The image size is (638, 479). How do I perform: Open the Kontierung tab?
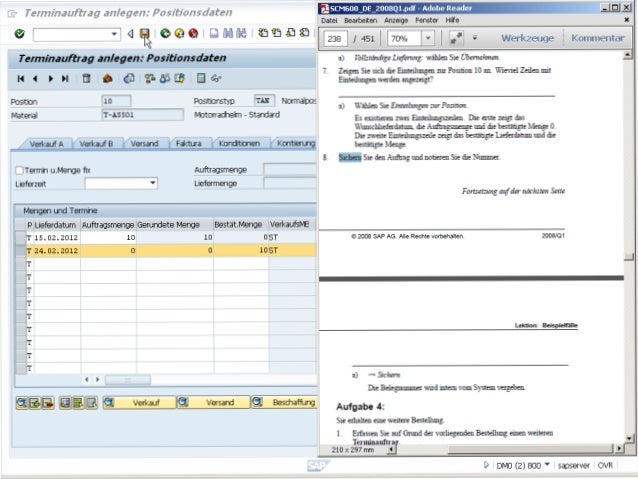(296, 143)
